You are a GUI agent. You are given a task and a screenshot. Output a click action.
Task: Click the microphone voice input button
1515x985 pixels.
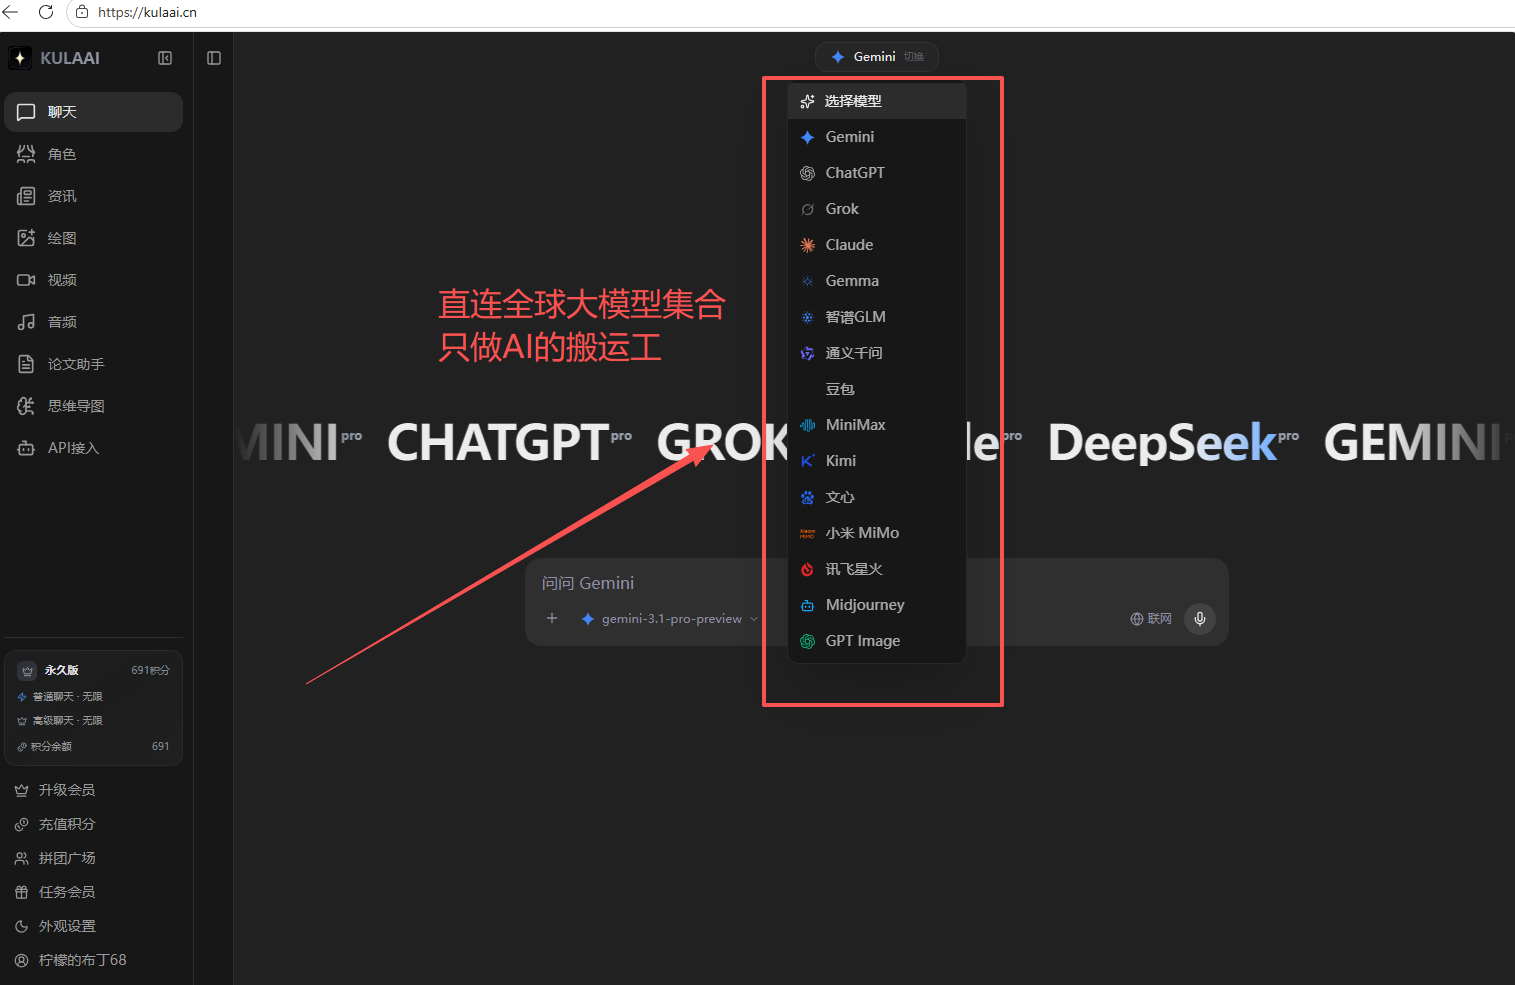point(1200,619)
